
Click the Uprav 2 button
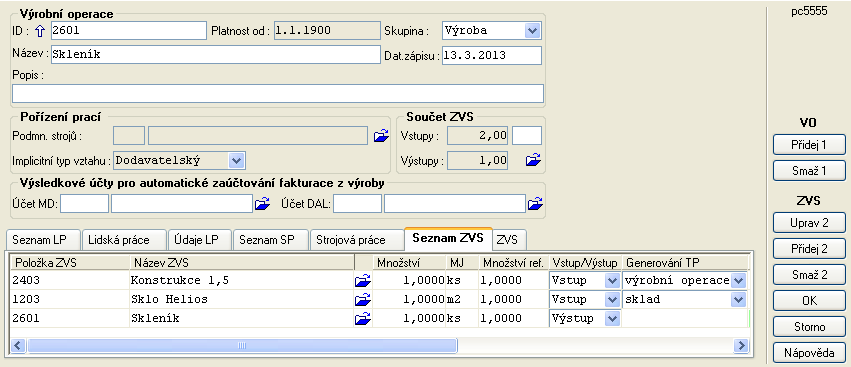tap(809, 223)
